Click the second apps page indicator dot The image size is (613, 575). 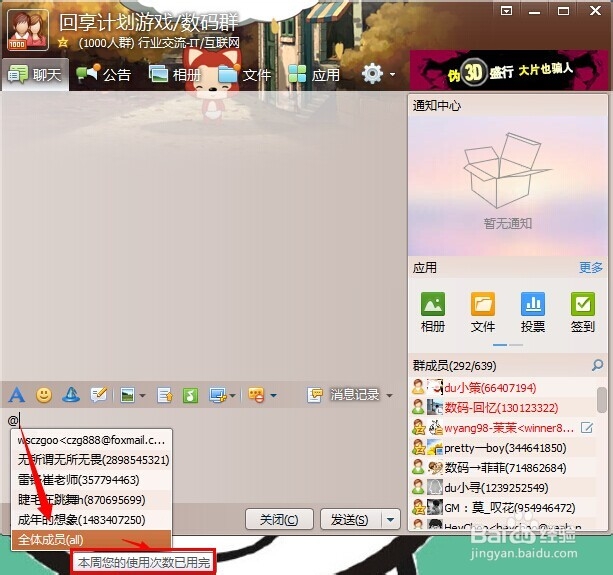(516, 345)
